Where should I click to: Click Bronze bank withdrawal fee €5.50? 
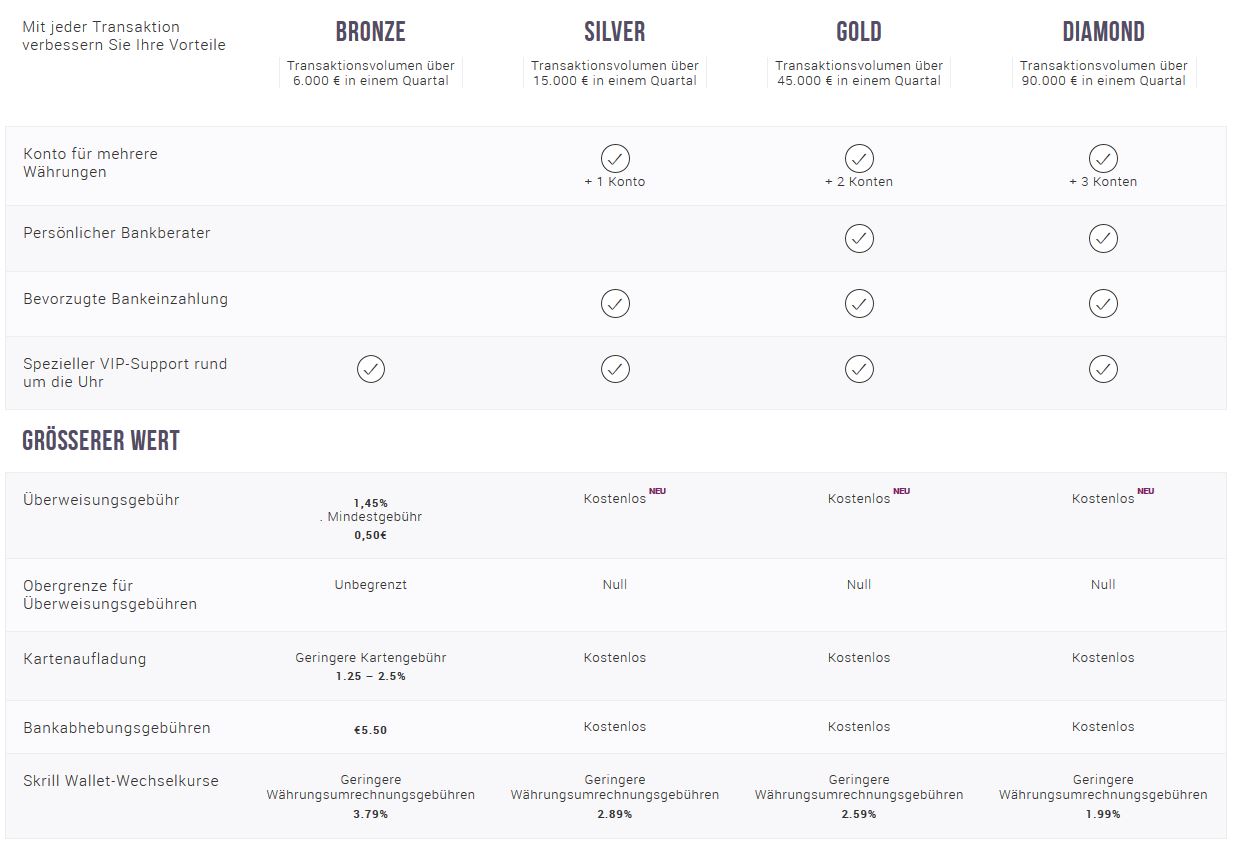tap(371, 730)
